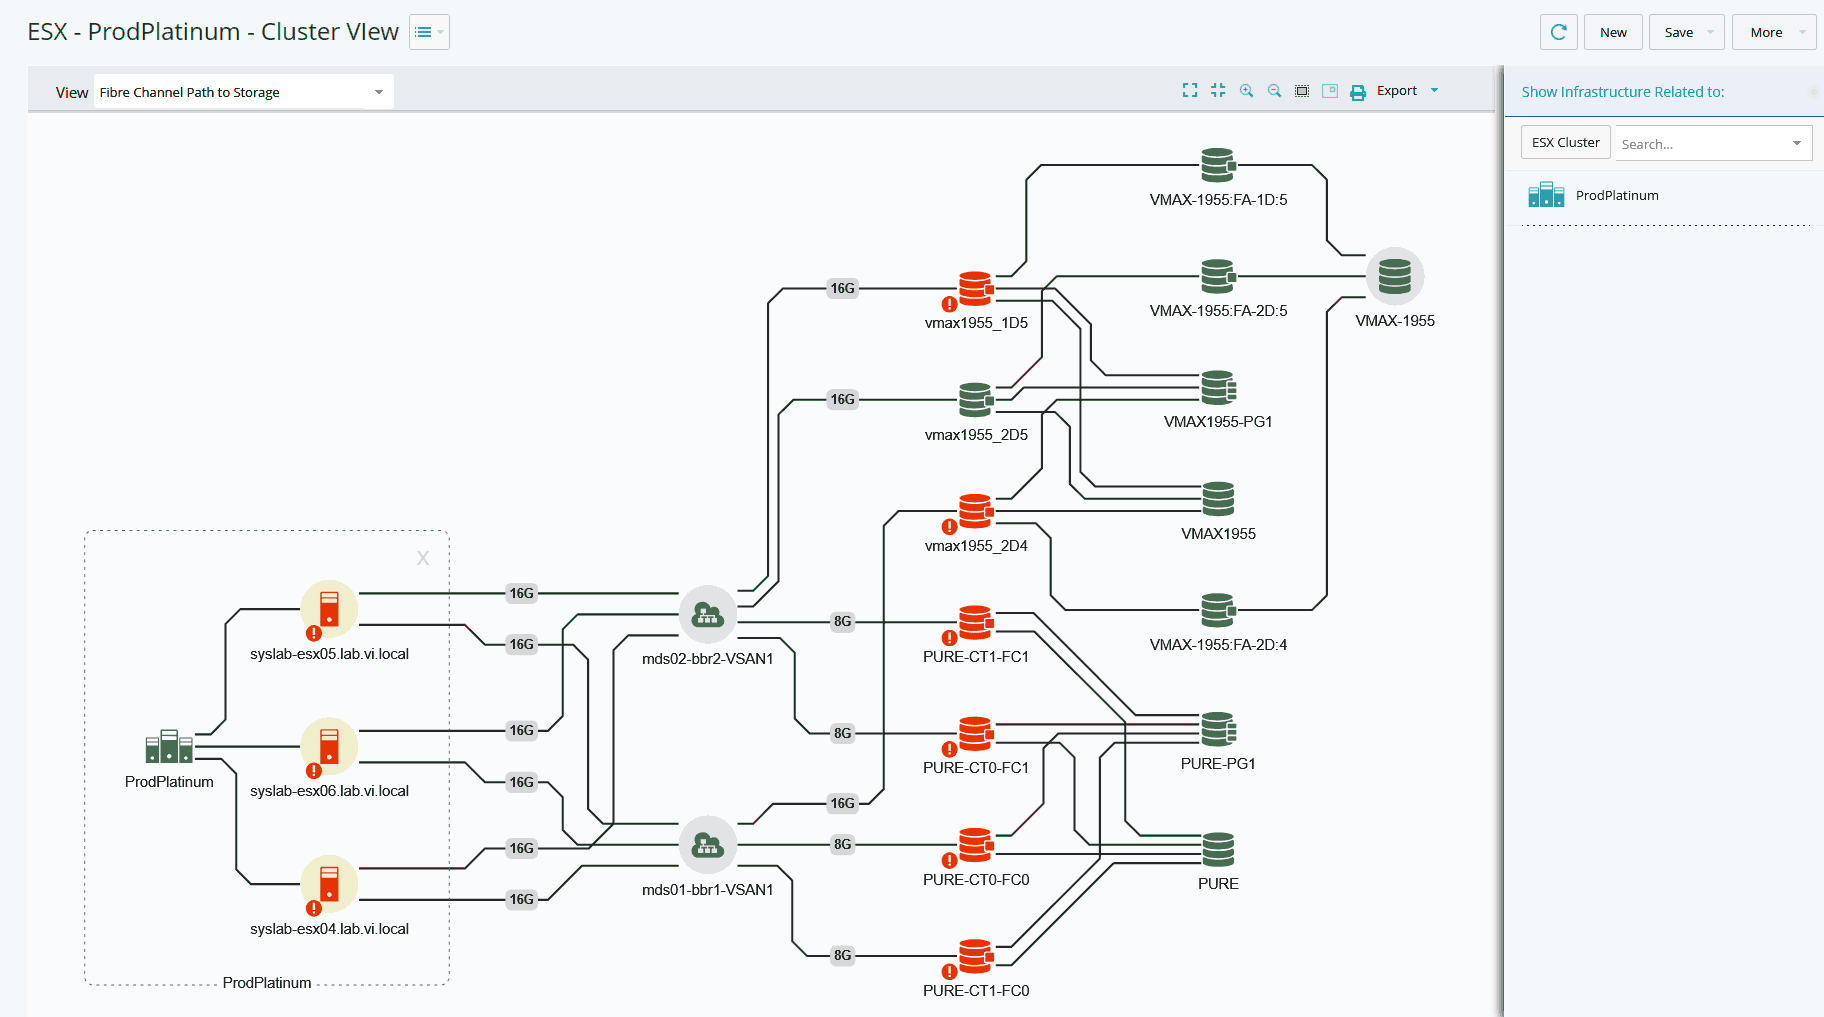
Task: Click the VMAX1955-PG1 storage node
Action: point(1218,387)
